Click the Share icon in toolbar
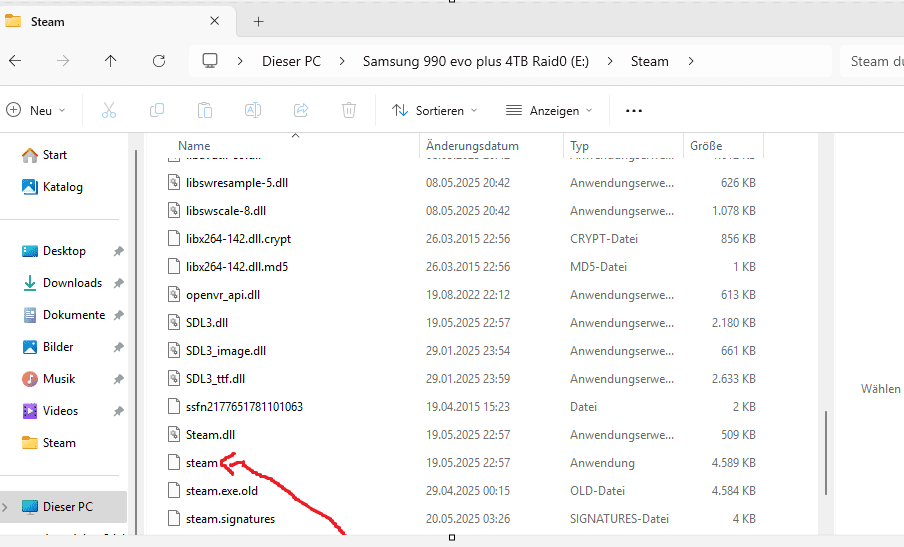The height and width of the screenshot is (547, 904). [x=301, y=110]
